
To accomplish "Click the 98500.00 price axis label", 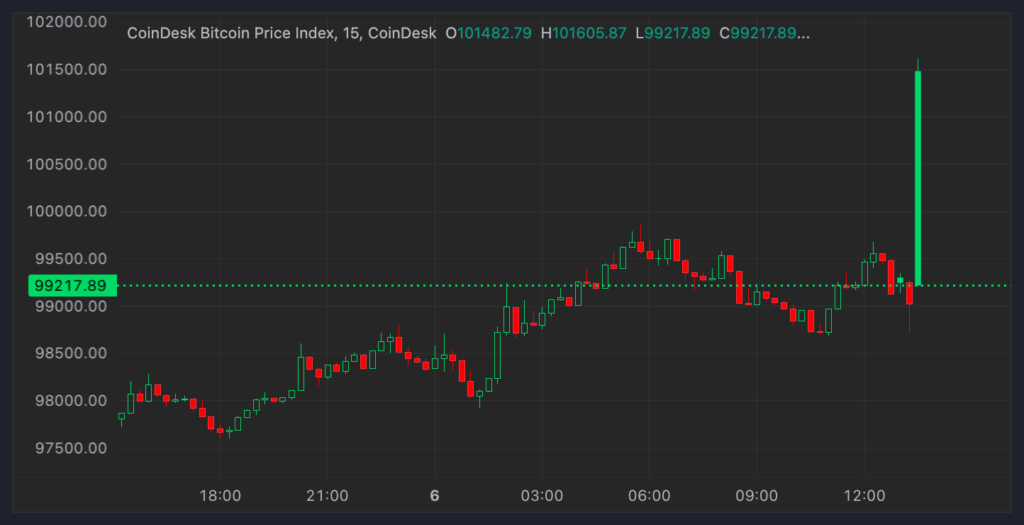I will (x=70, y=353).
